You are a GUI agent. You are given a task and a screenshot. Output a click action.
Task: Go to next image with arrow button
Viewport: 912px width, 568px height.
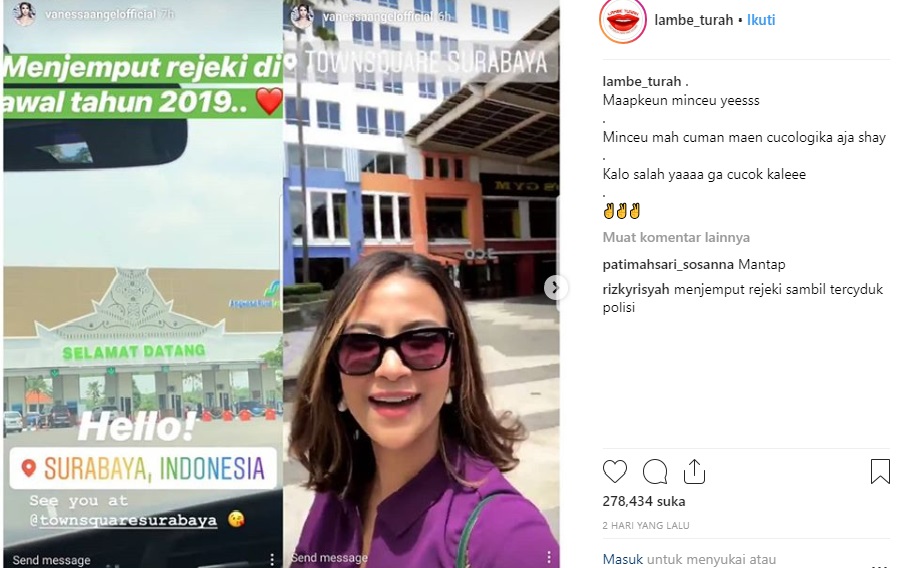(x=555, y=287)
